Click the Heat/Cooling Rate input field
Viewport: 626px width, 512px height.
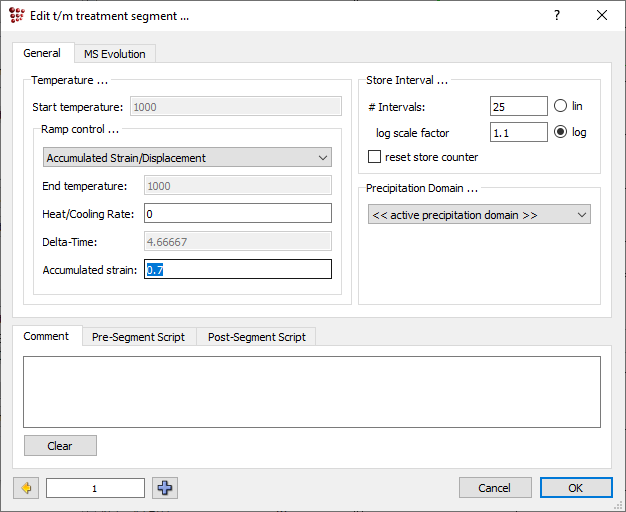pos(237,213)
